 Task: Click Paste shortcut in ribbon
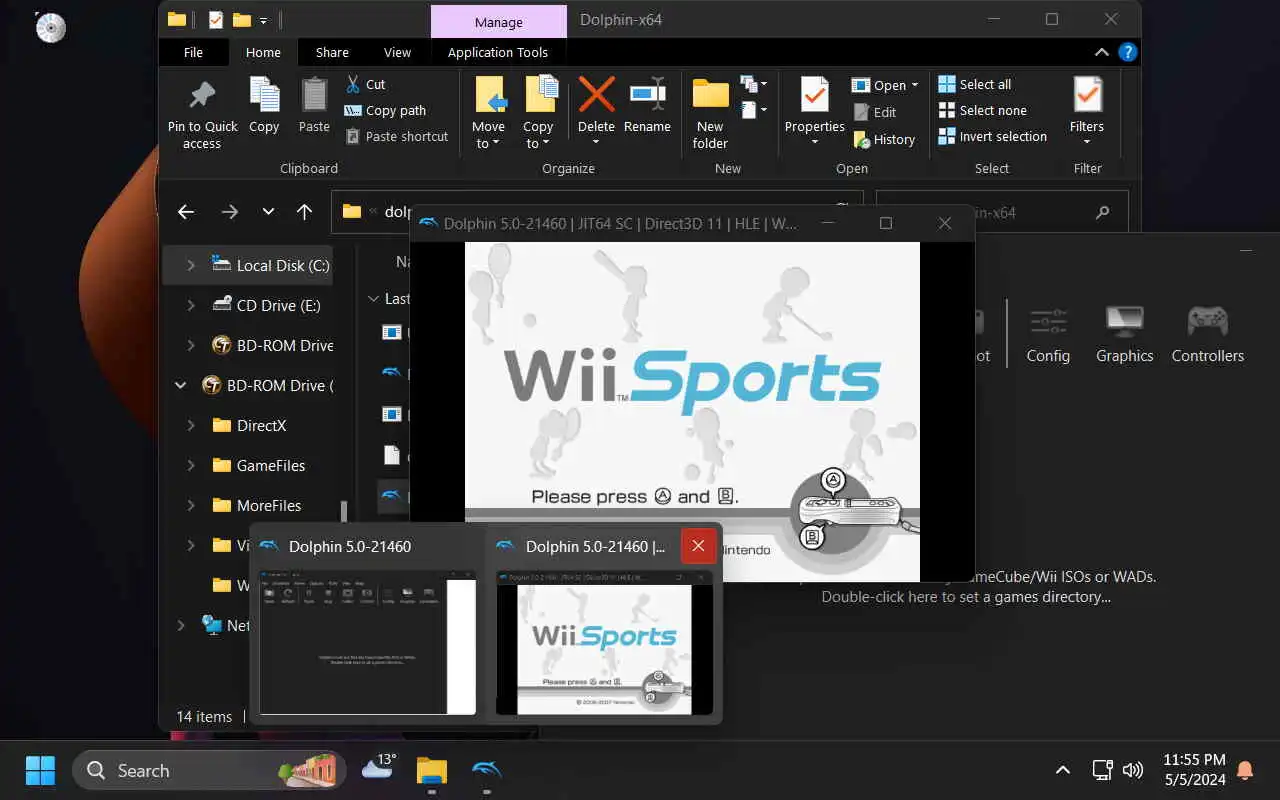[x=396, y=136]
